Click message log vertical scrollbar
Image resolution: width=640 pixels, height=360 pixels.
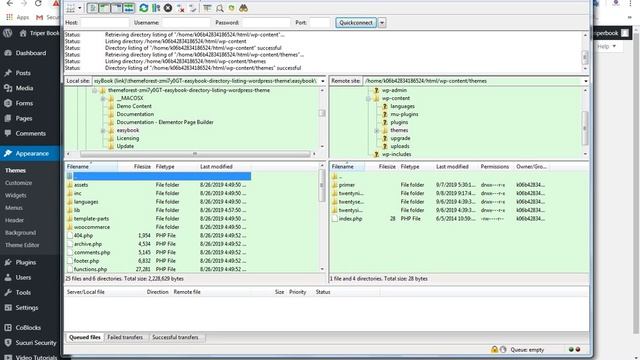tap(585, 57)
